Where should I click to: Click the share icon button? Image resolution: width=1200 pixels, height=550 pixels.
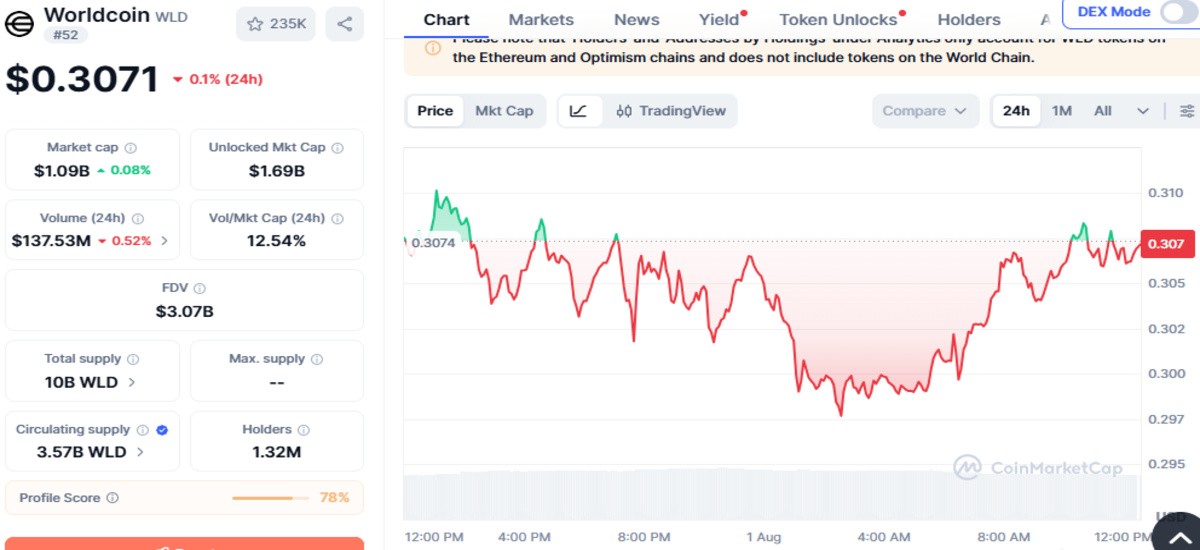(x=344, y=24)
